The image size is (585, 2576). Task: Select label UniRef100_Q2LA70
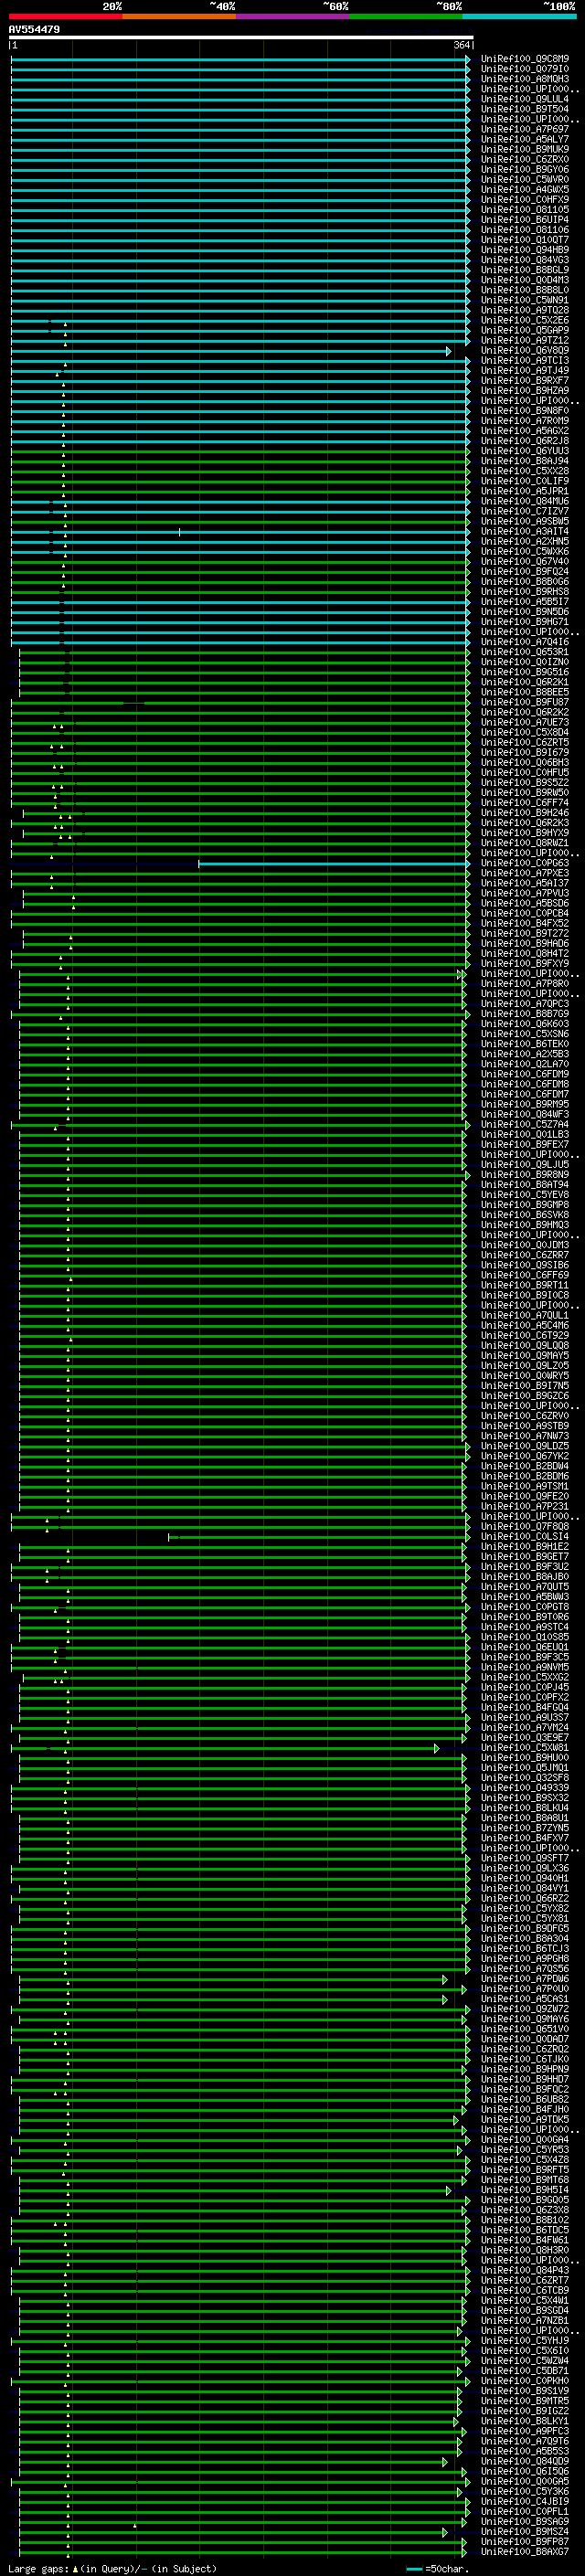click(525, 1064)
